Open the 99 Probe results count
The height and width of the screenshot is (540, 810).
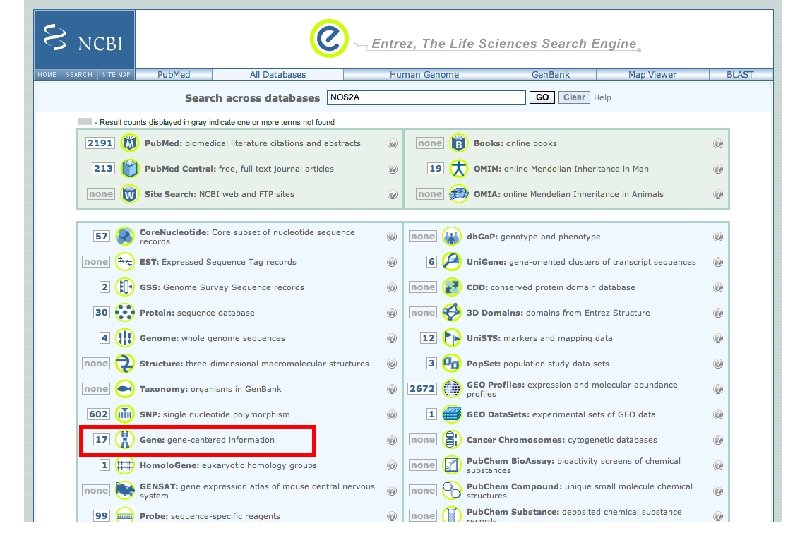pyautogui.click(x=101, y=515)
